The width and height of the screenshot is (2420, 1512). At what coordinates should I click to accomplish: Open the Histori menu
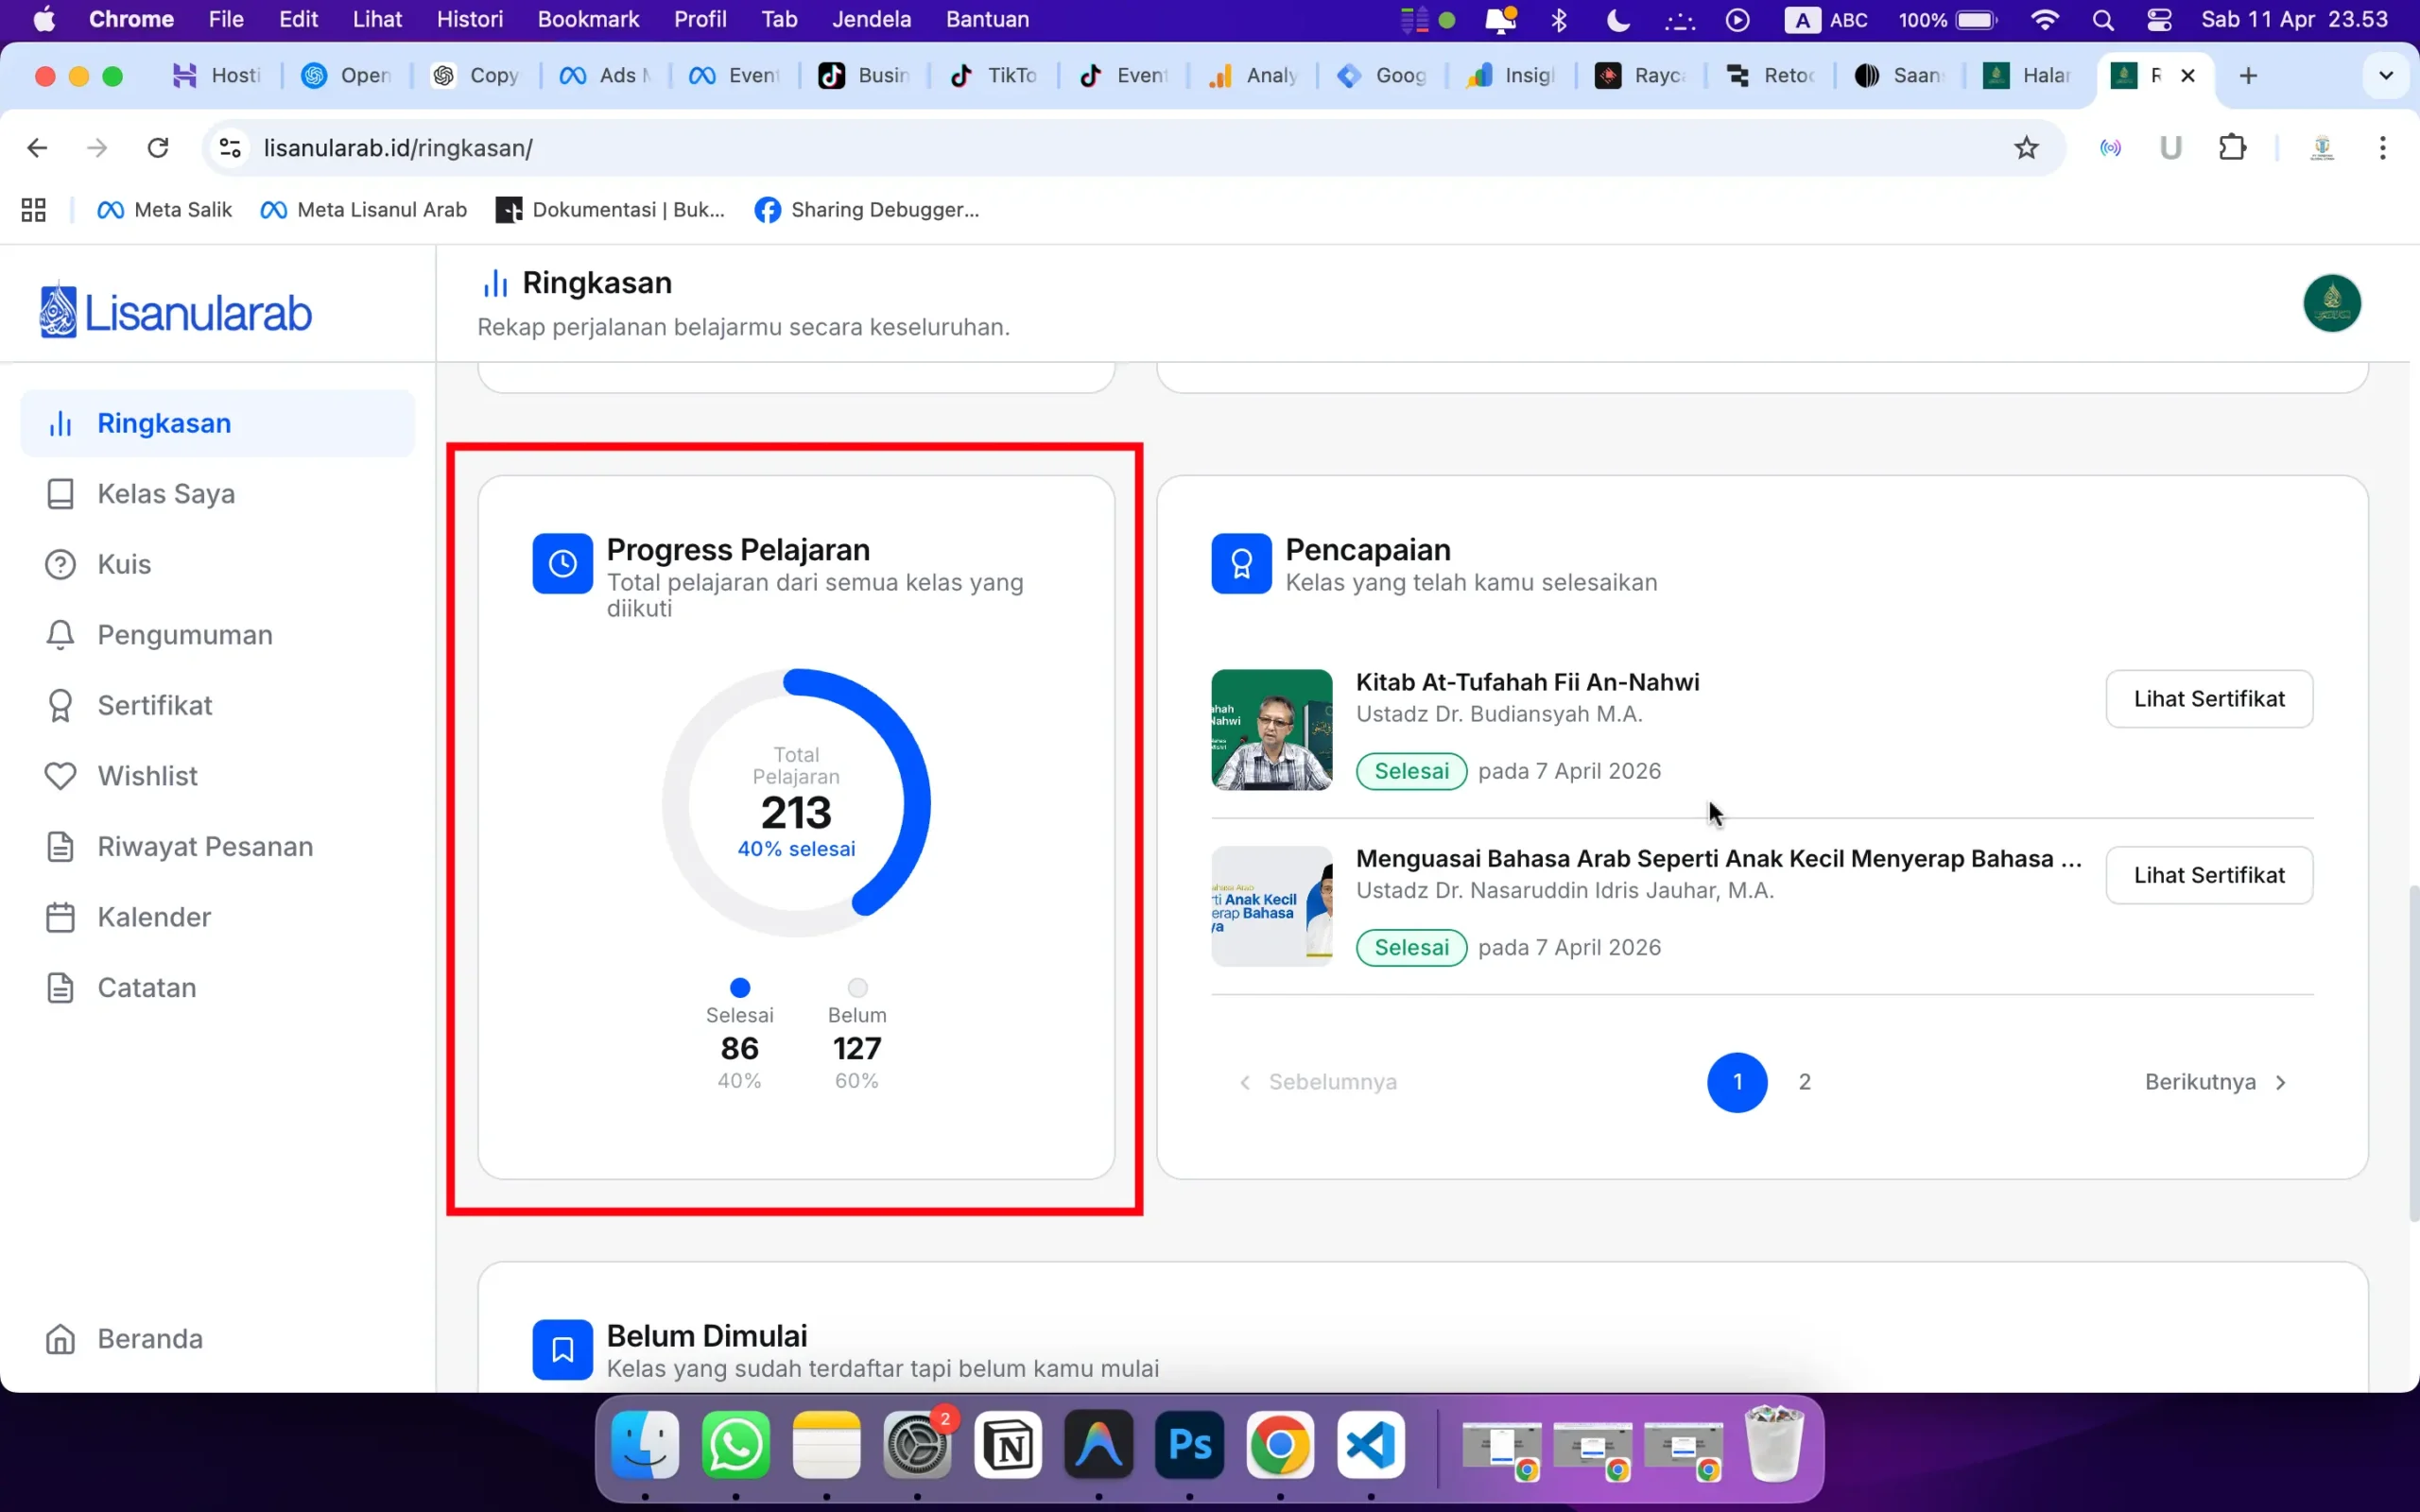click(x=470, y=19)
